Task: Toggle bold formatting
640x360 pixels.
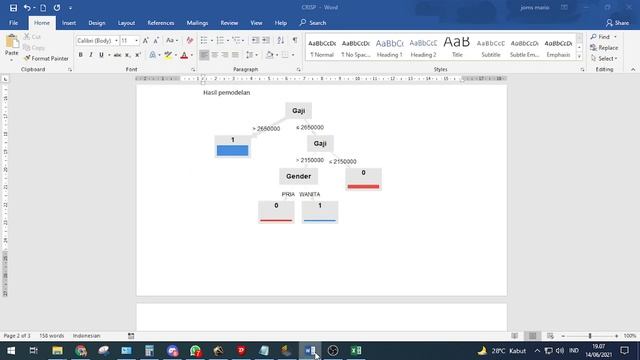Action: click(x=80, y=55)
